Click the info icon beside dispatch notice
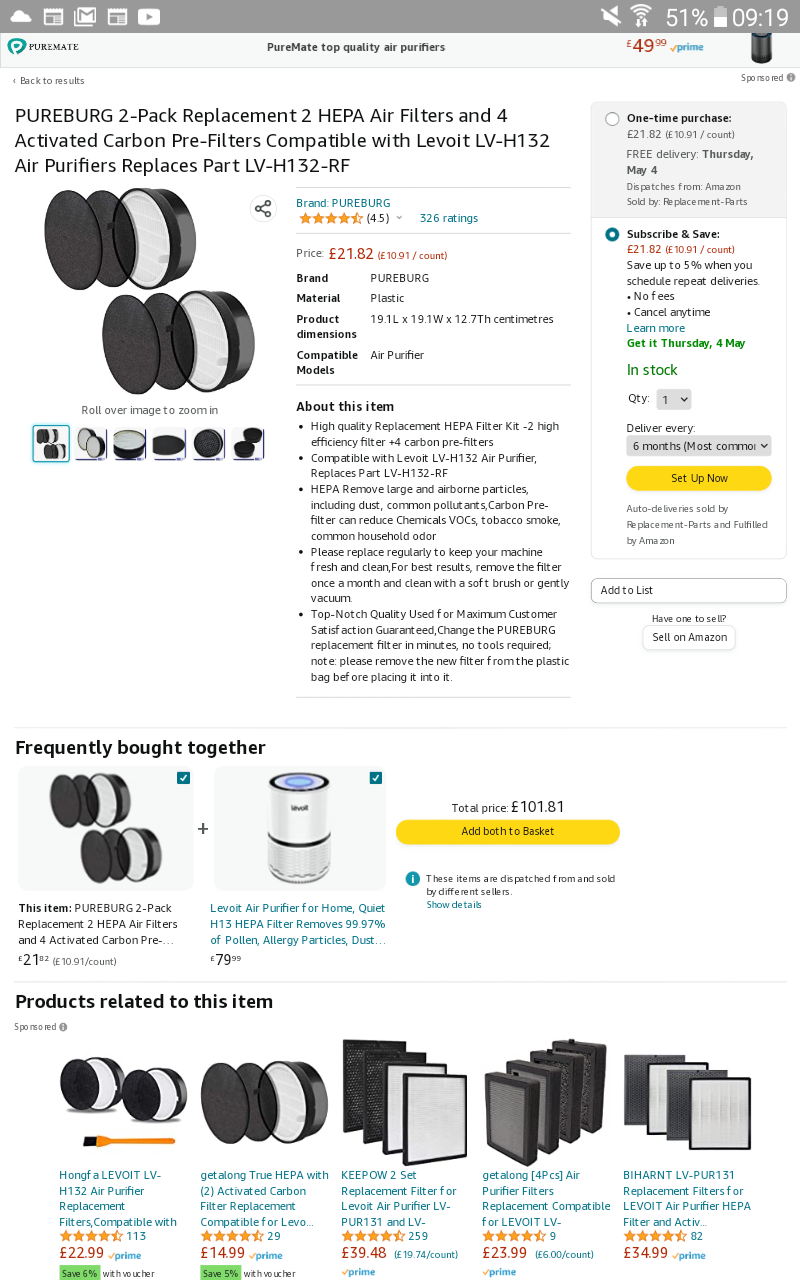The width and height of the screenshot is (800, 1280). (412, 879)
